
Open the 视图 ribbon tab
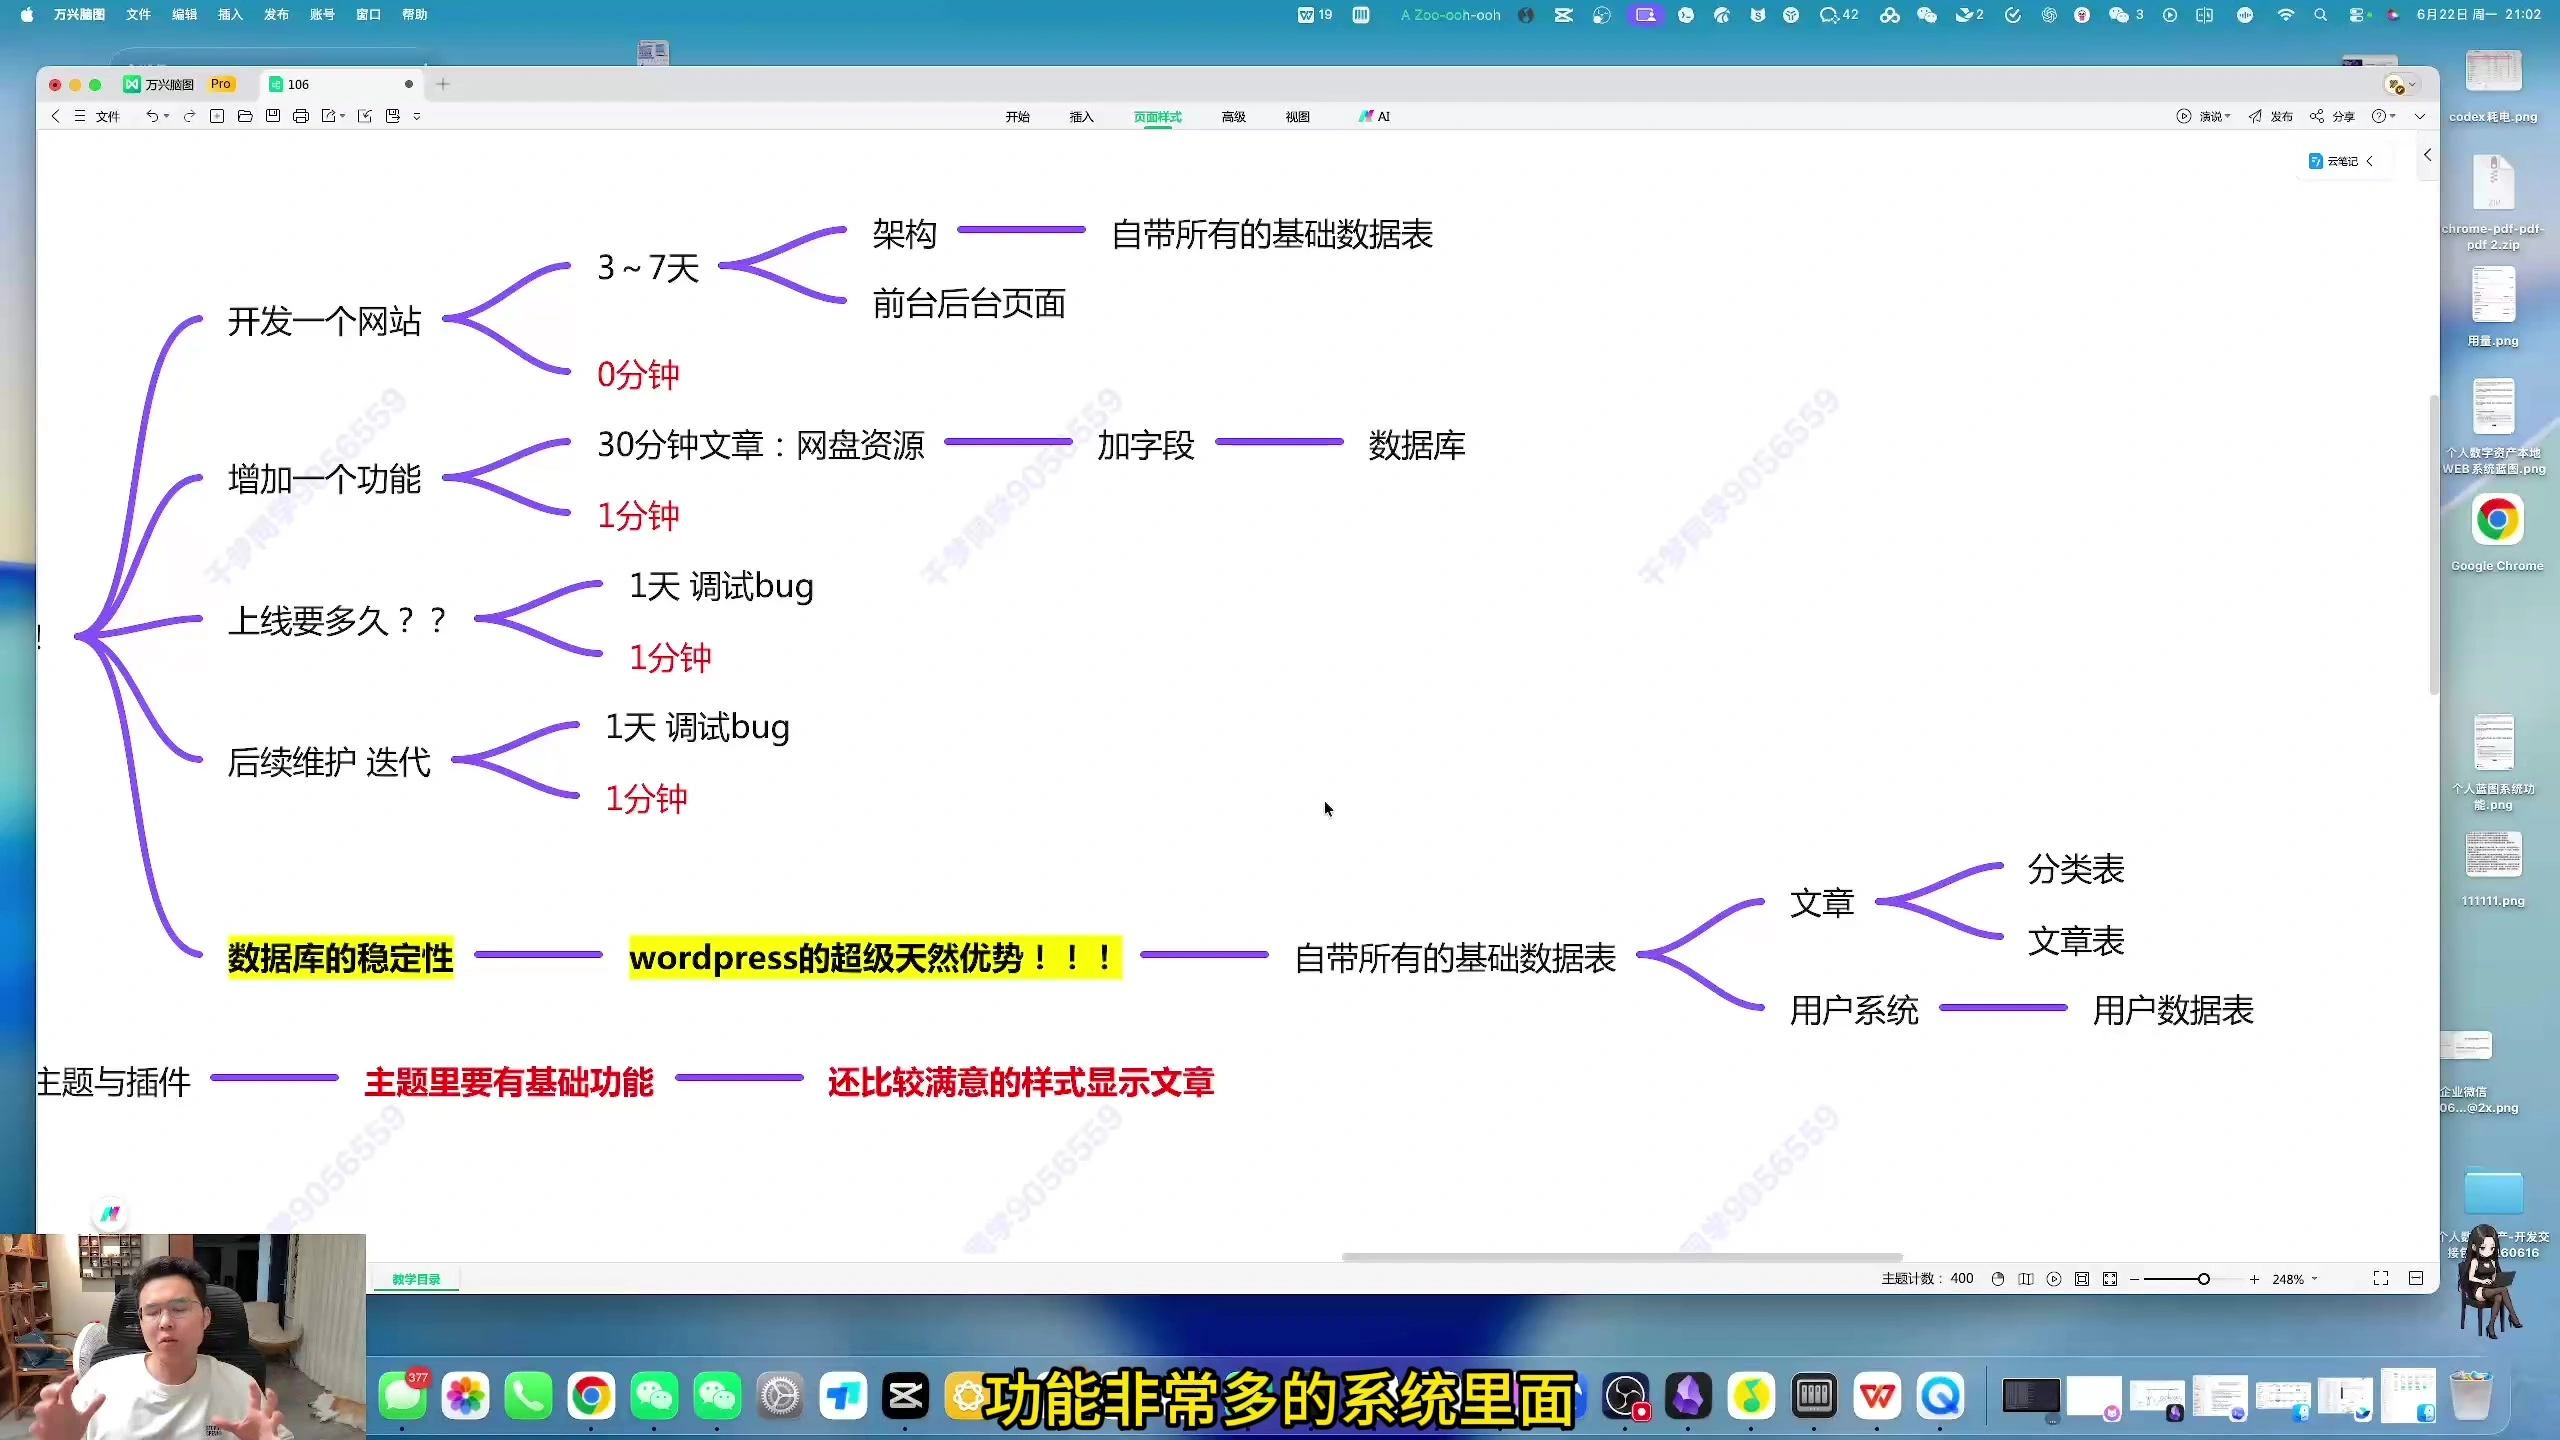point(1298,117)
